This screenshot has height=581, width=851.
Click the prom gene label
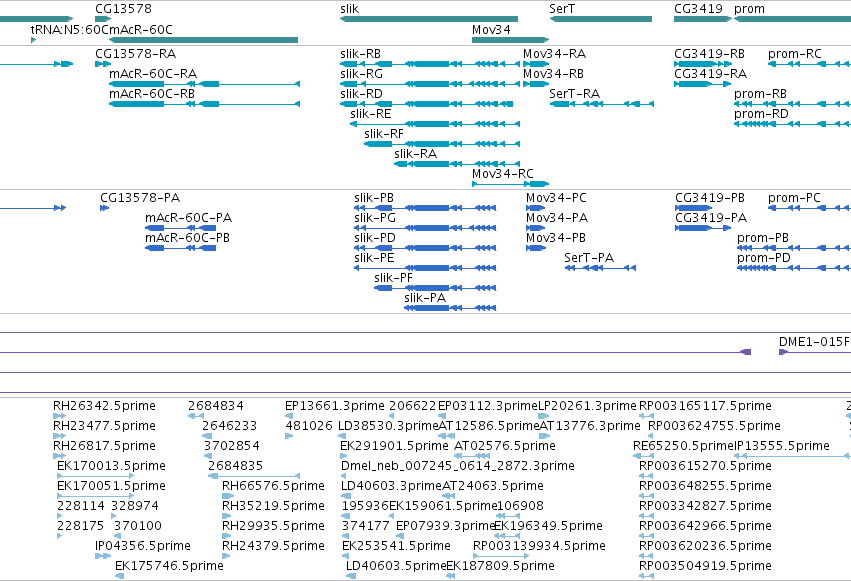coord(749,9)
